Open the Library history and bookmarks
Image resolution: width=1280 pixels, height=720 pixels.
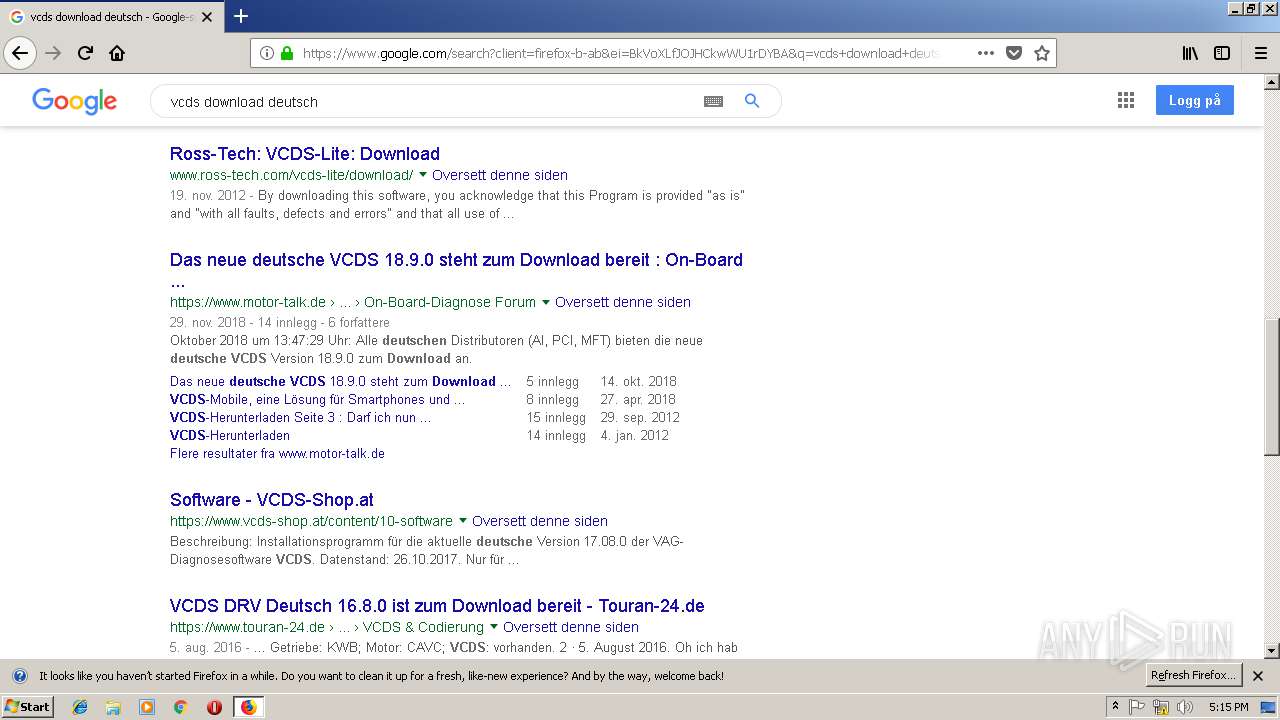pos(1190,53)
